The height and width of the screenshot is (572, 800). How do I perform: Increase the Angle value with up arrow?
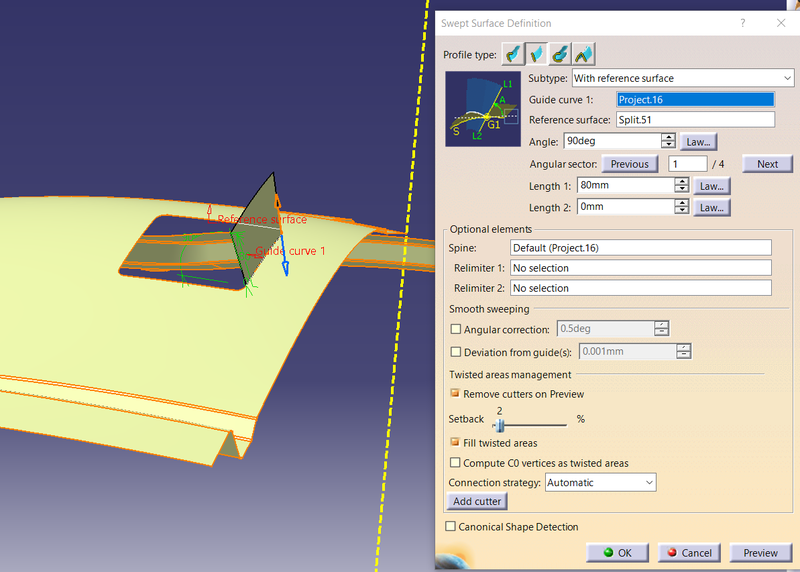(669, 137)
